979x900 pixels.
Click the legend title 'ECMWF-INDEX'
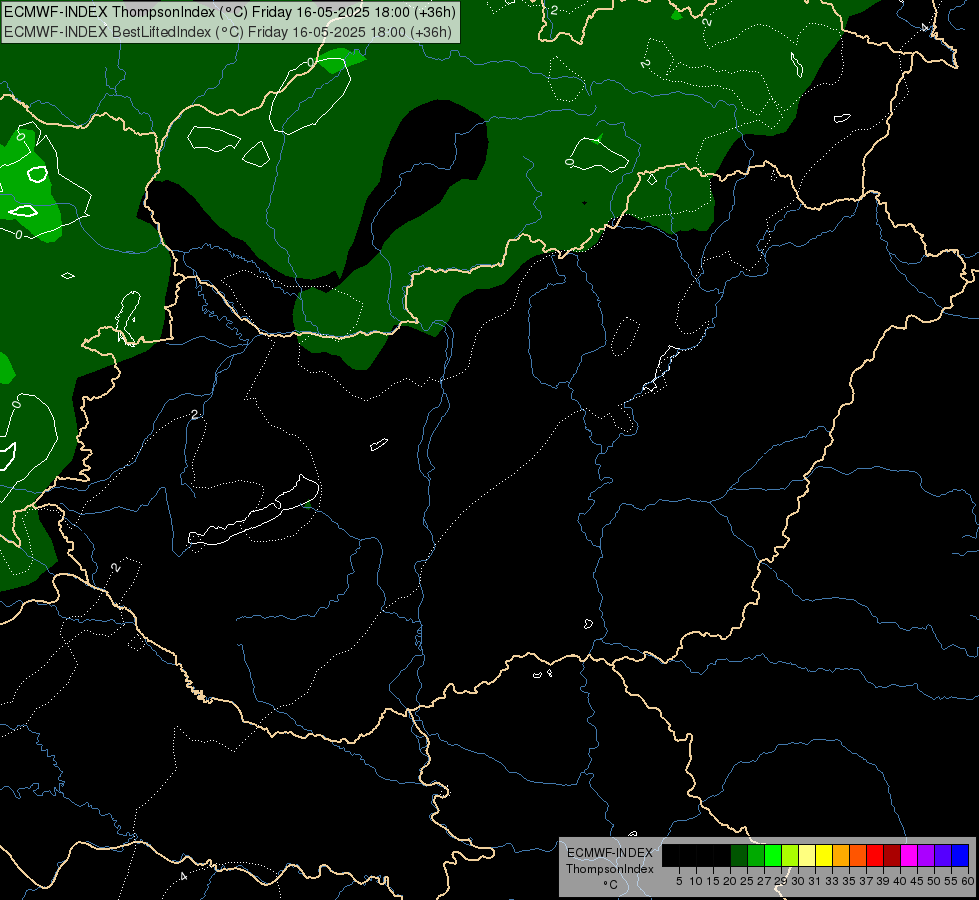click(609, 853)
